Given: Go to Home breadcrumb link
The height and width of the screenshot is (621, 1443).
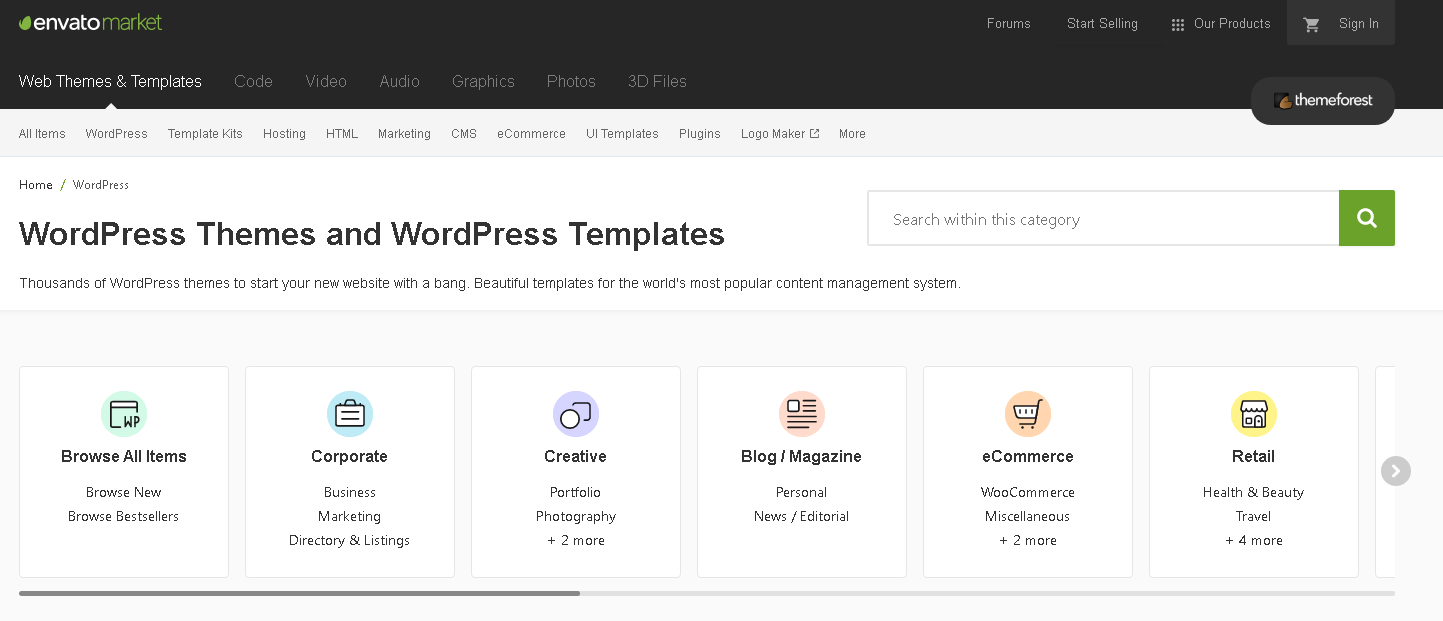Looking at the screenshot, I should tap(36, 185).
